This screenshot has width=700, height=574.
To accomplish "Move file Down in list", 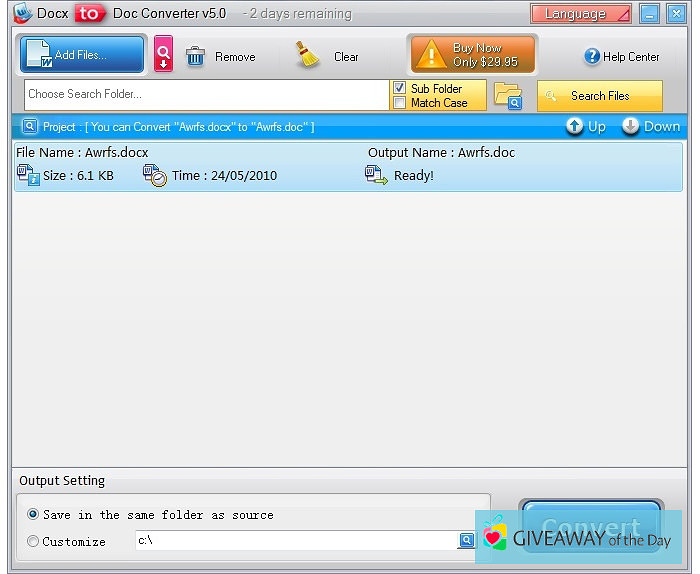I will pos(650,127).
